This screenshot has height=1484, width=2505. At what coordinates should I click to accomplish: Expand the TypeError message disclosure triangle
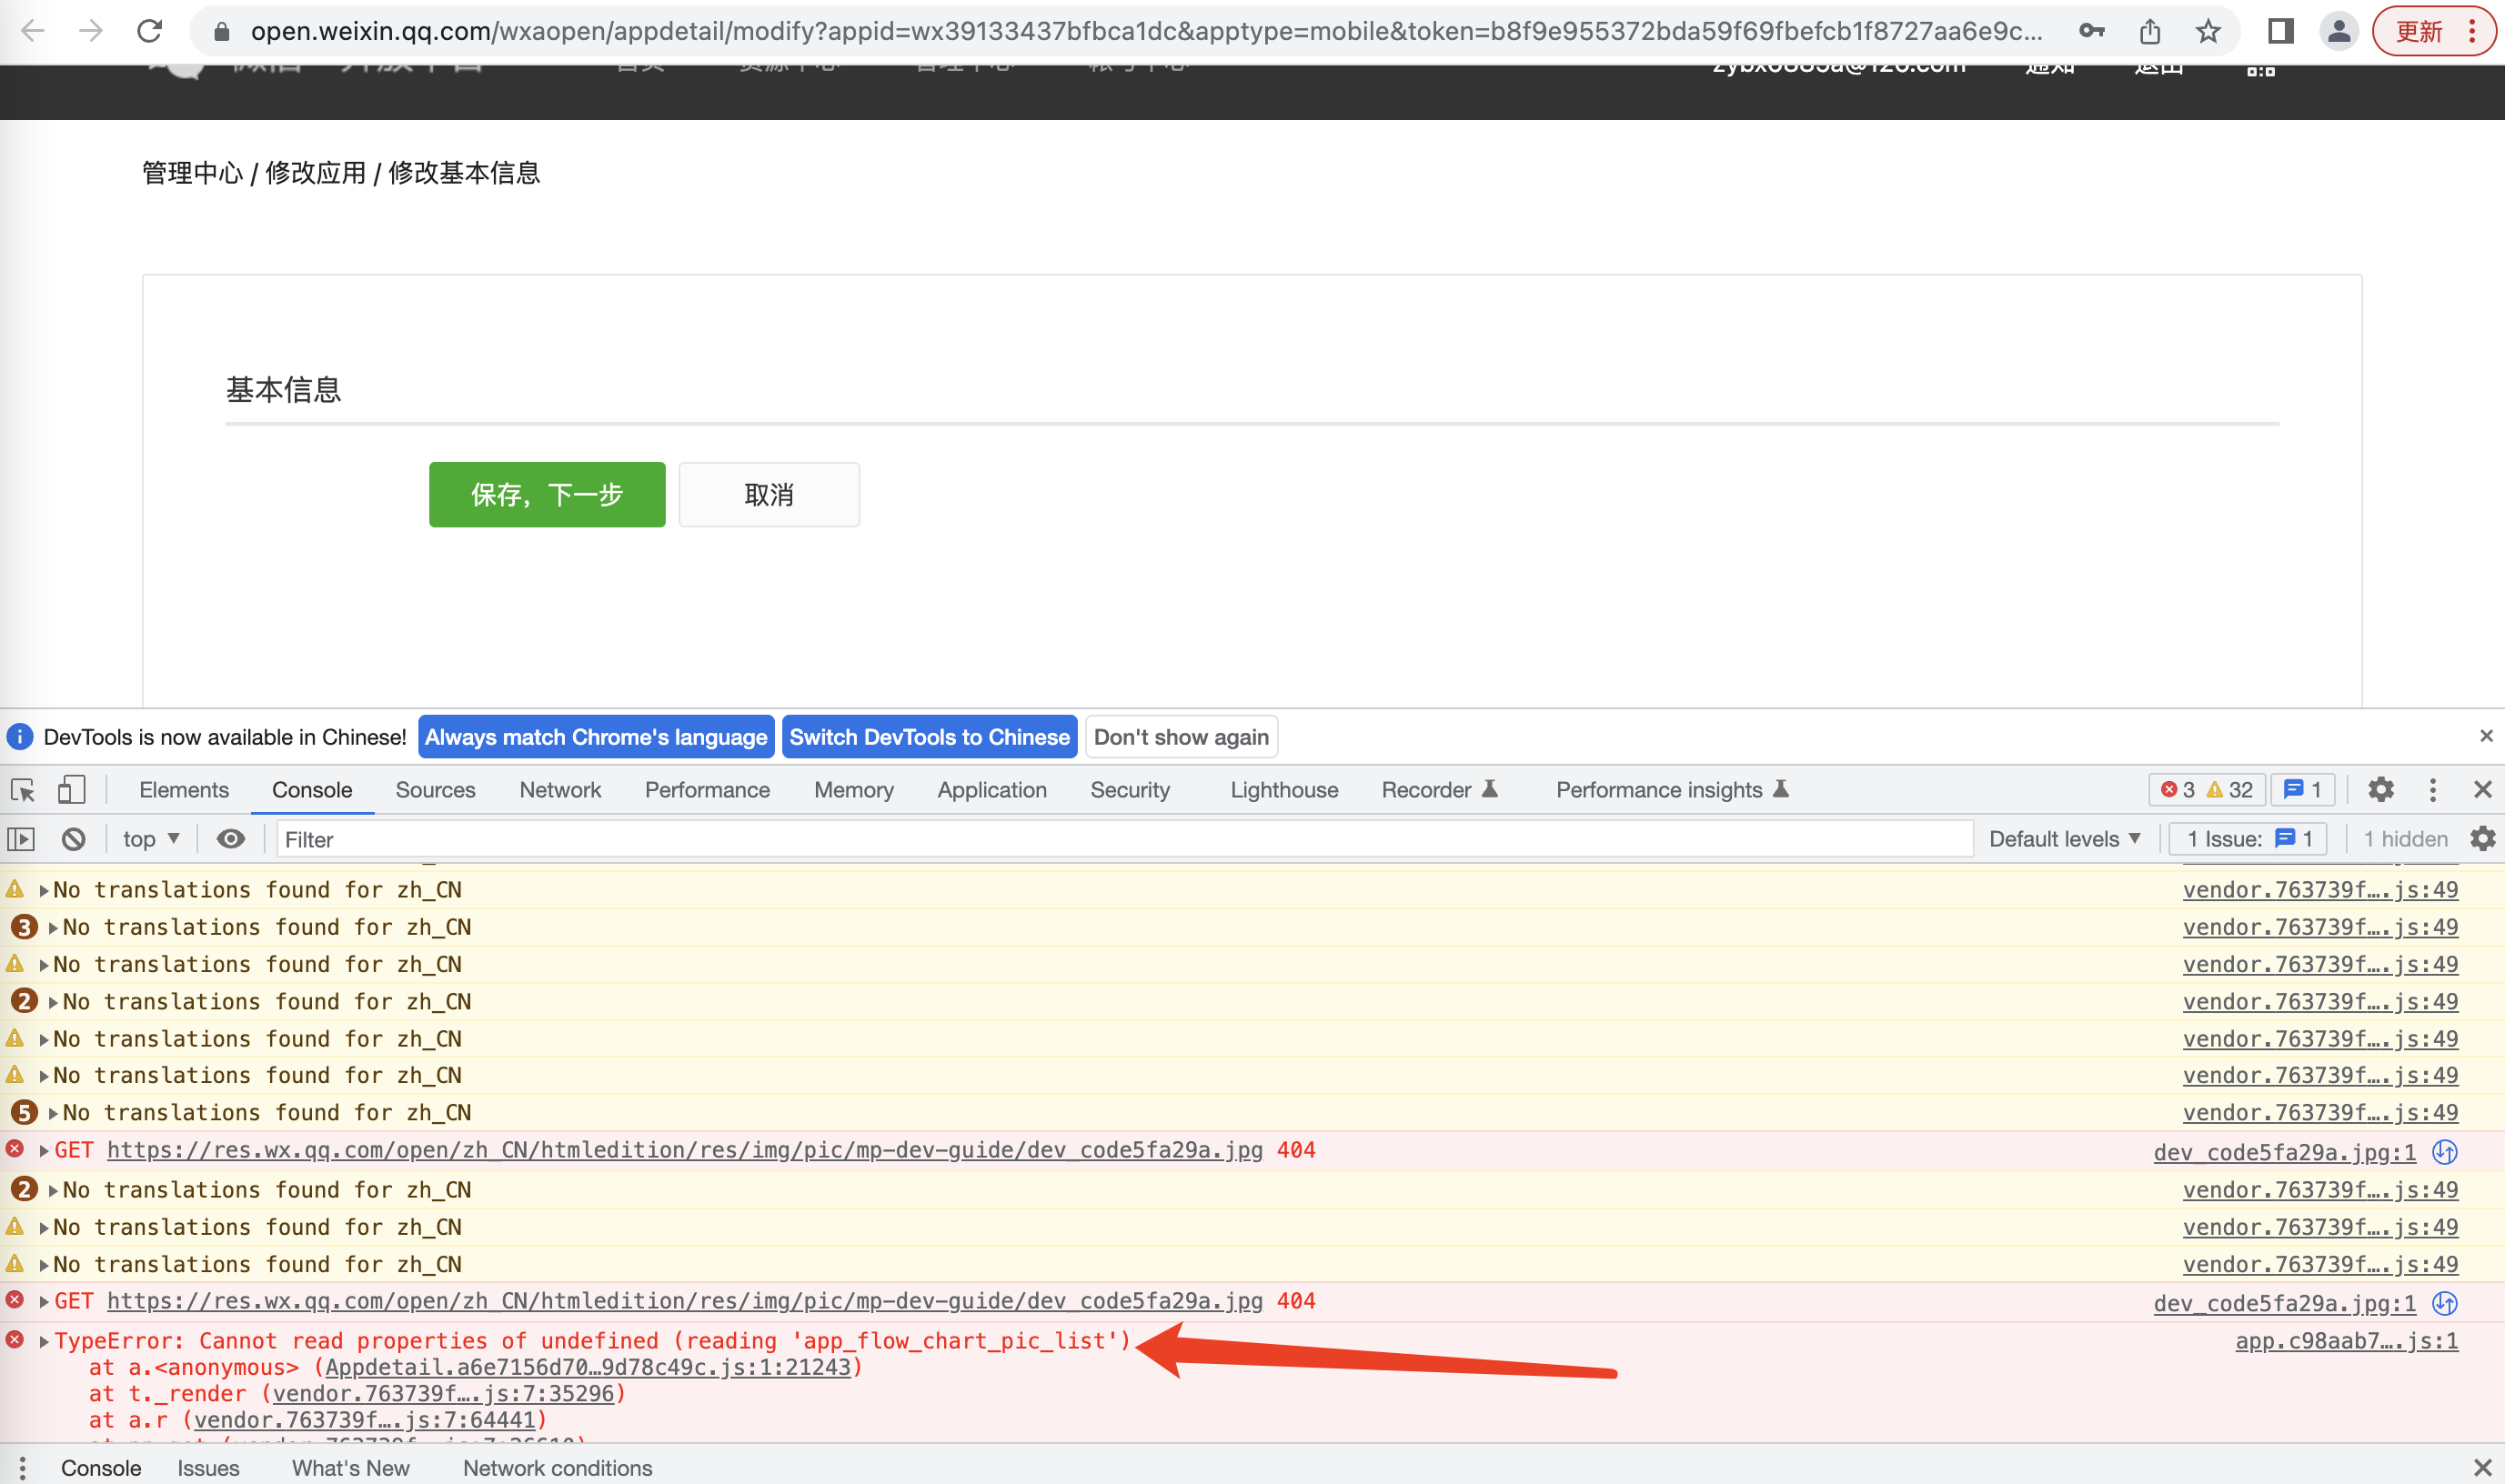[44, 1342]
